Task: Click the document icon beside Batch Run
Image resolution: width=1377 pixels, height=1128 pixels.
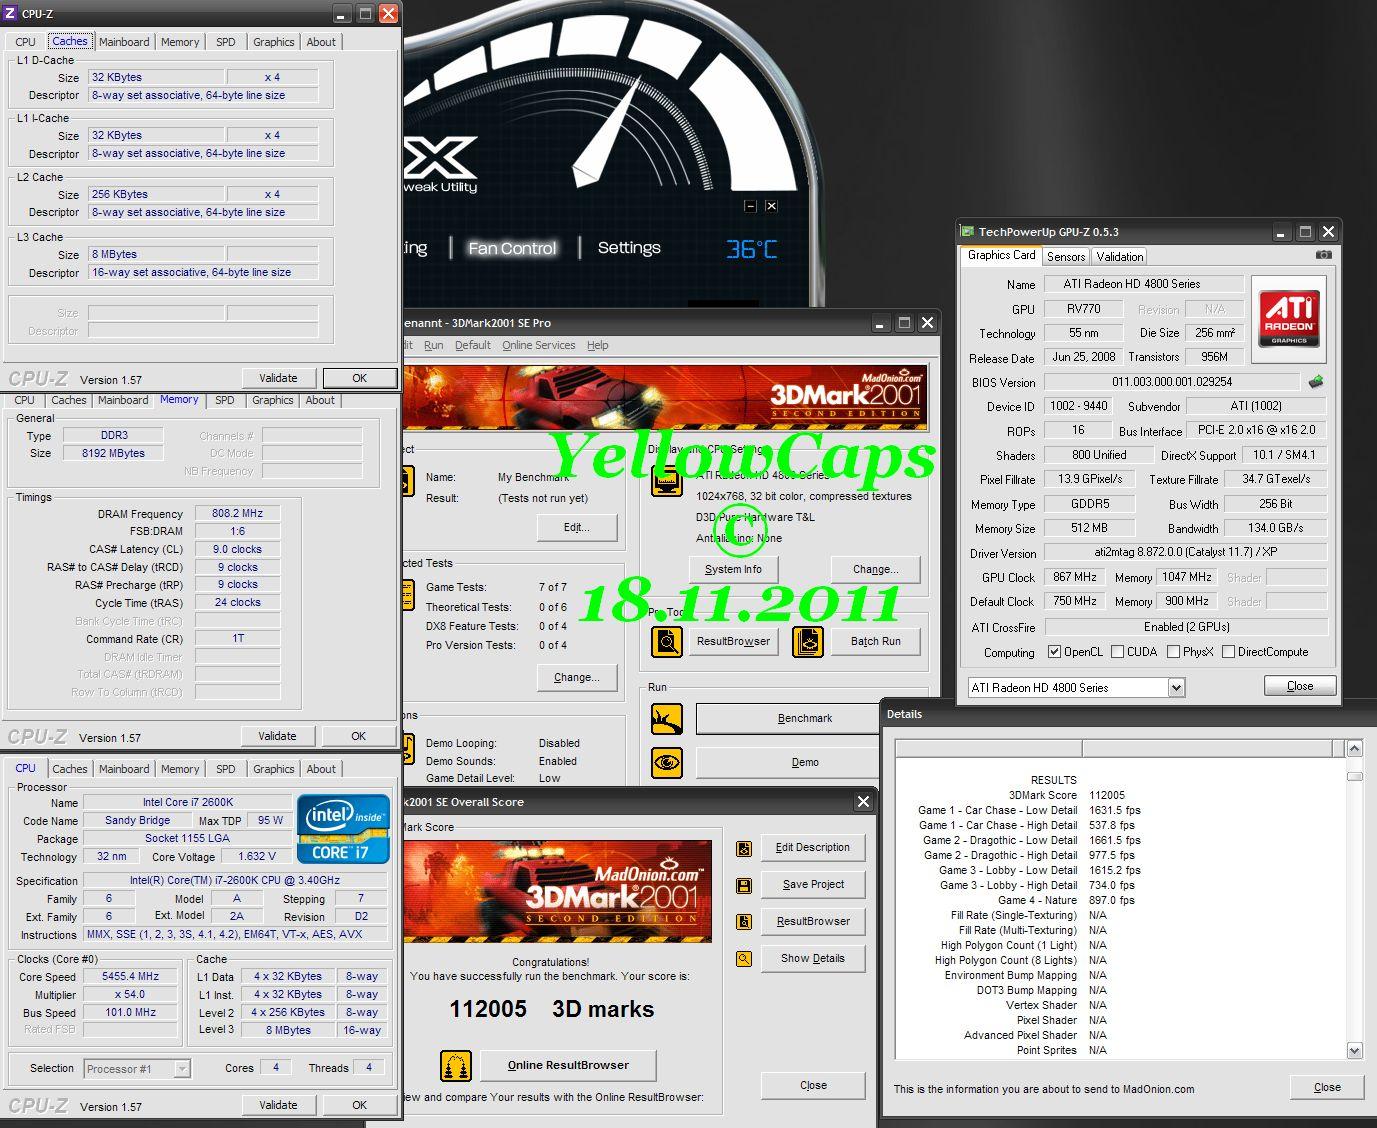Action: tap(808, 641)
